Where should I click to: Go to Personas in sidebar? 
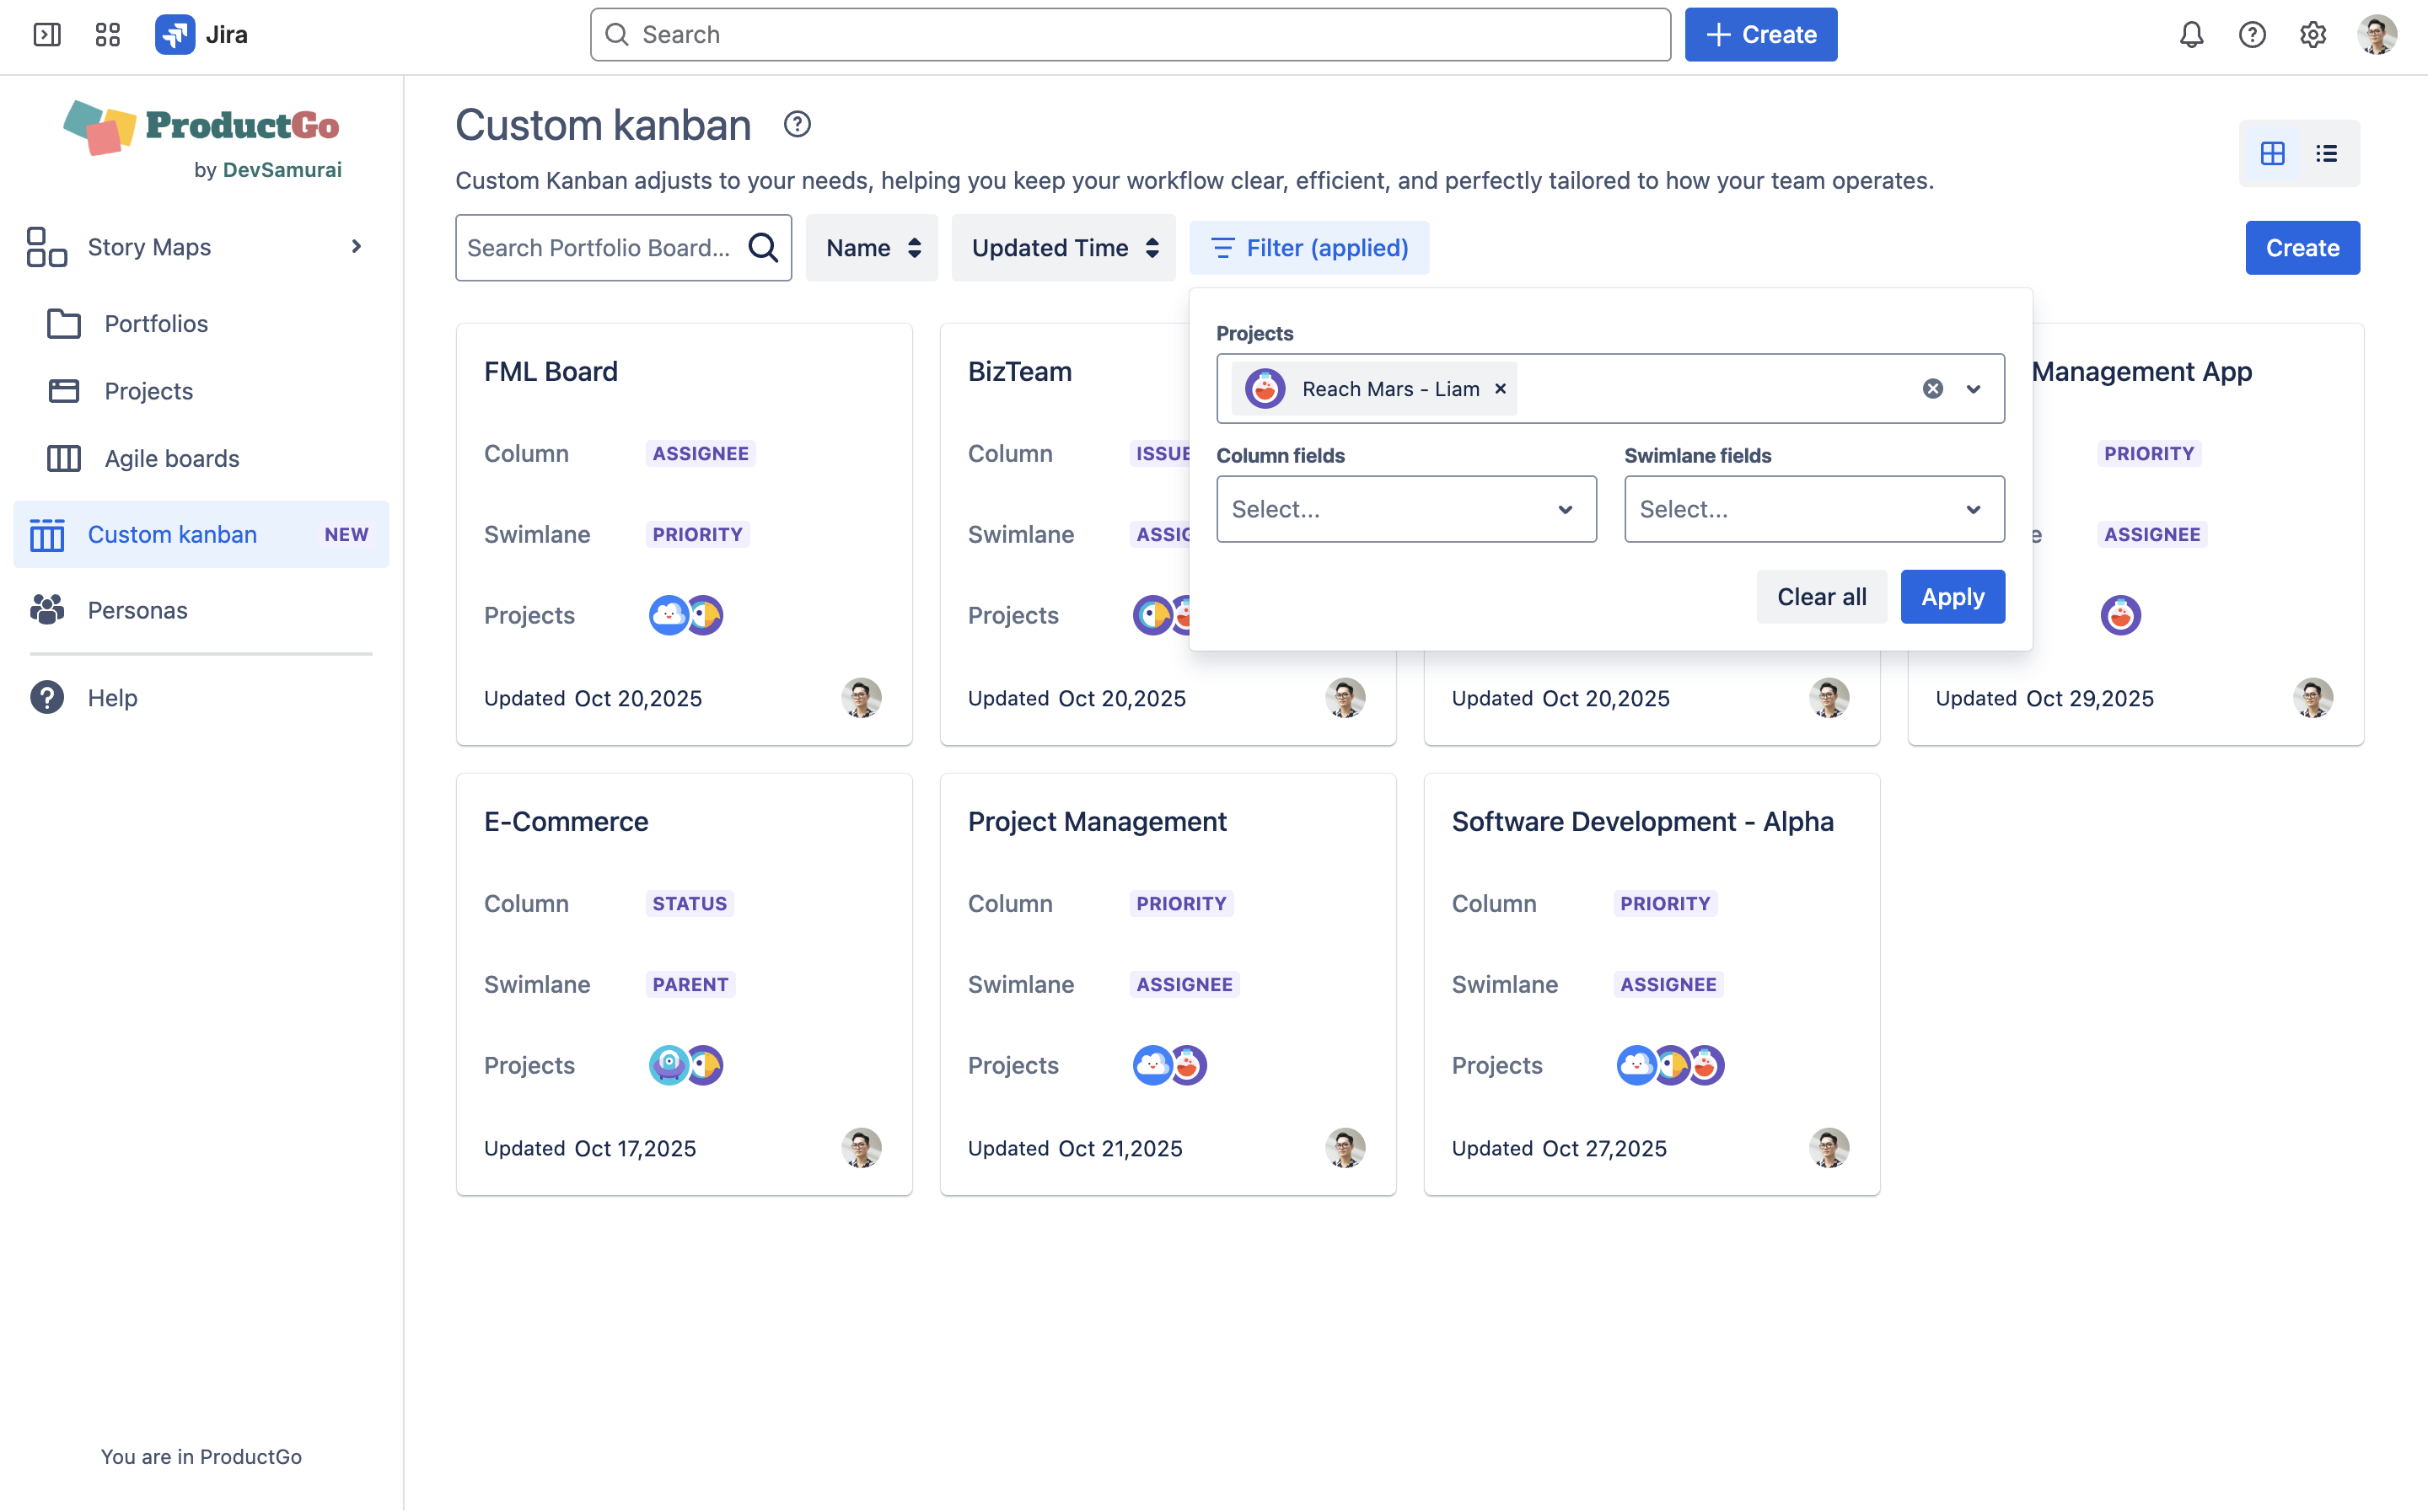[x=137, y=610]
